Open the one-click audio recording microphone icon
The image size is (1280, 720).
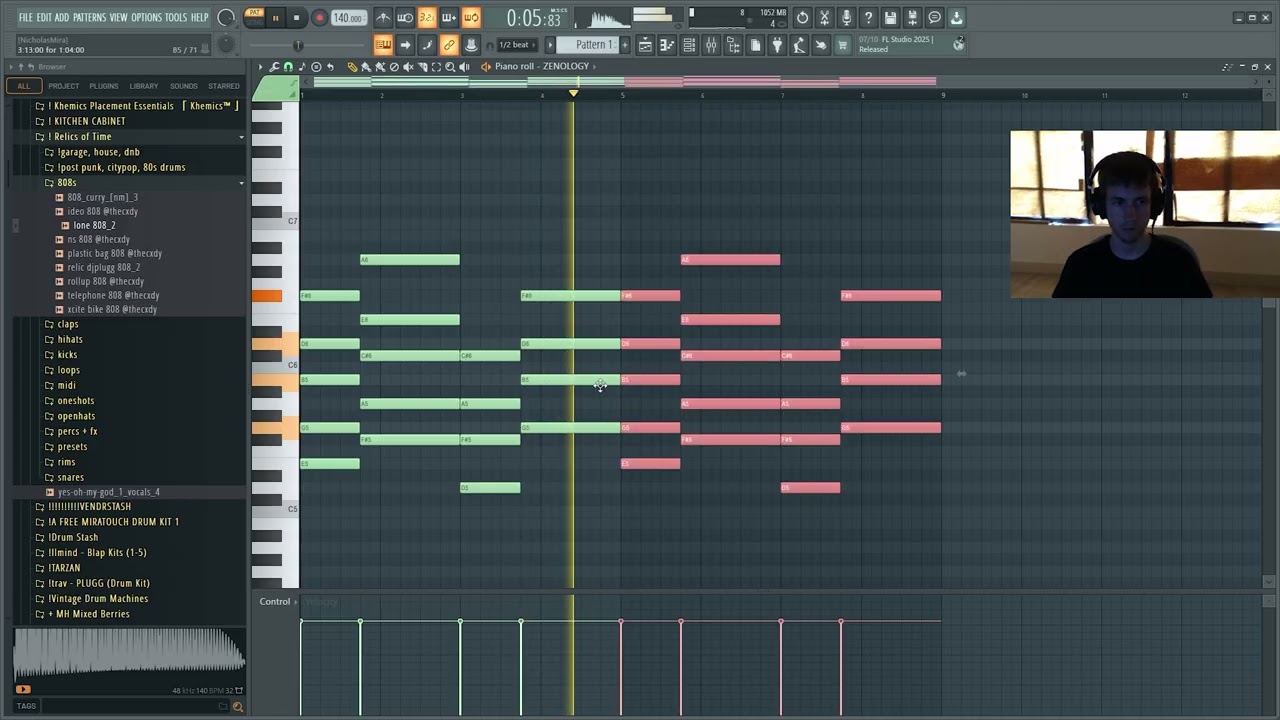(846, 18)
